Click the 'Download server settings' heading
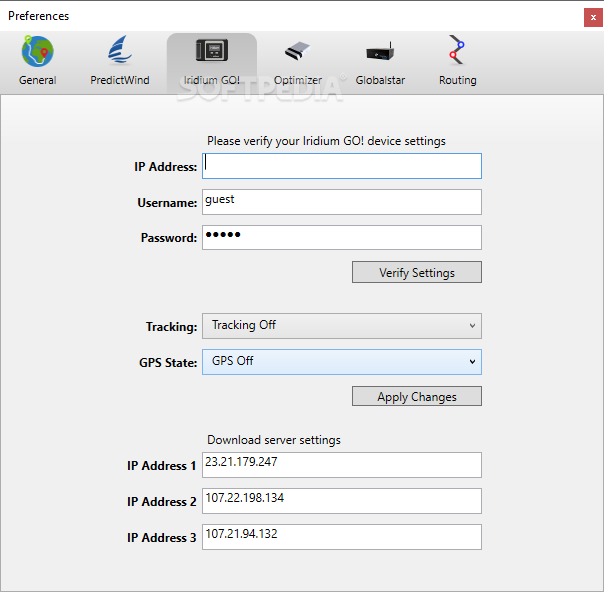604x592 pixels. coord(274,440)
